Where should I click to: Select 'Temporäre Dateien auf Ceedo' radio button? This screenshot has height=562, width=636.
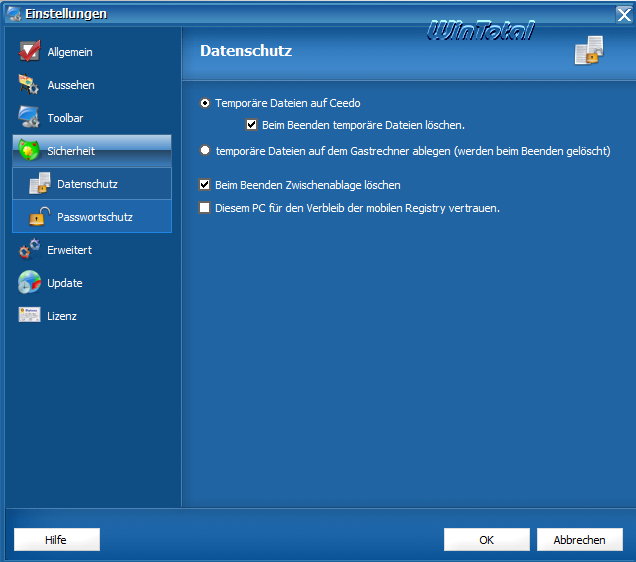[205, 103]
